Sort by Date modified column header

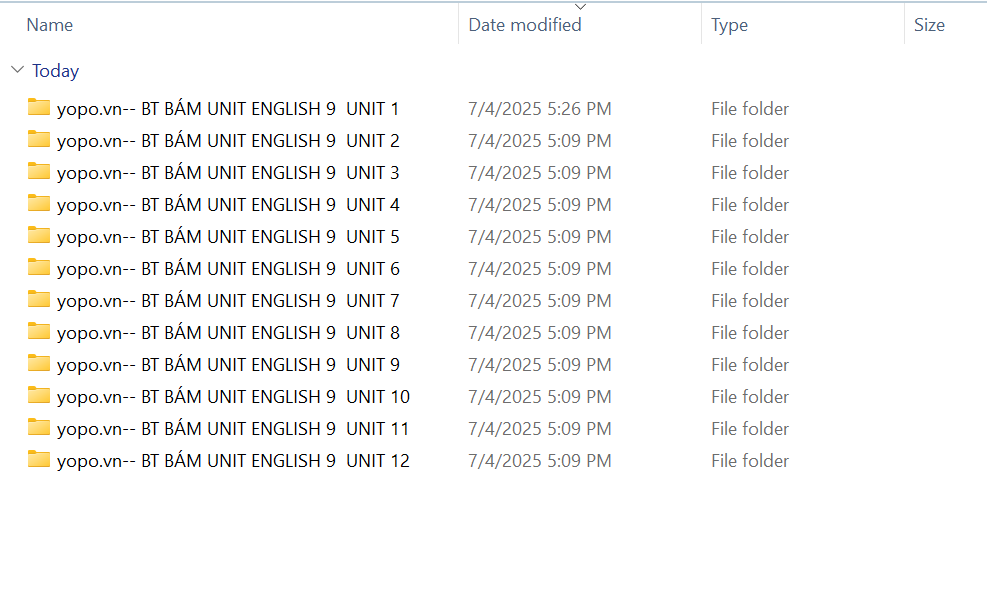[525, 25]
